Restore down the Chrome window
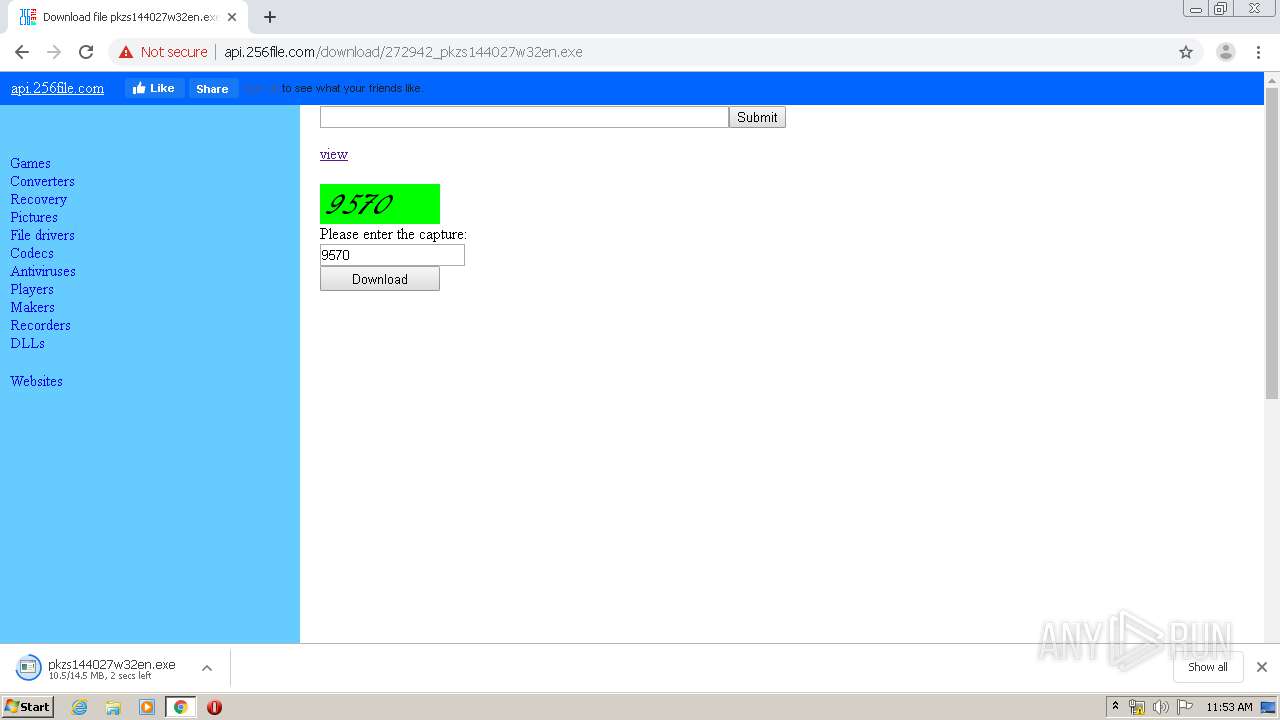 (x=1221, y=9)
